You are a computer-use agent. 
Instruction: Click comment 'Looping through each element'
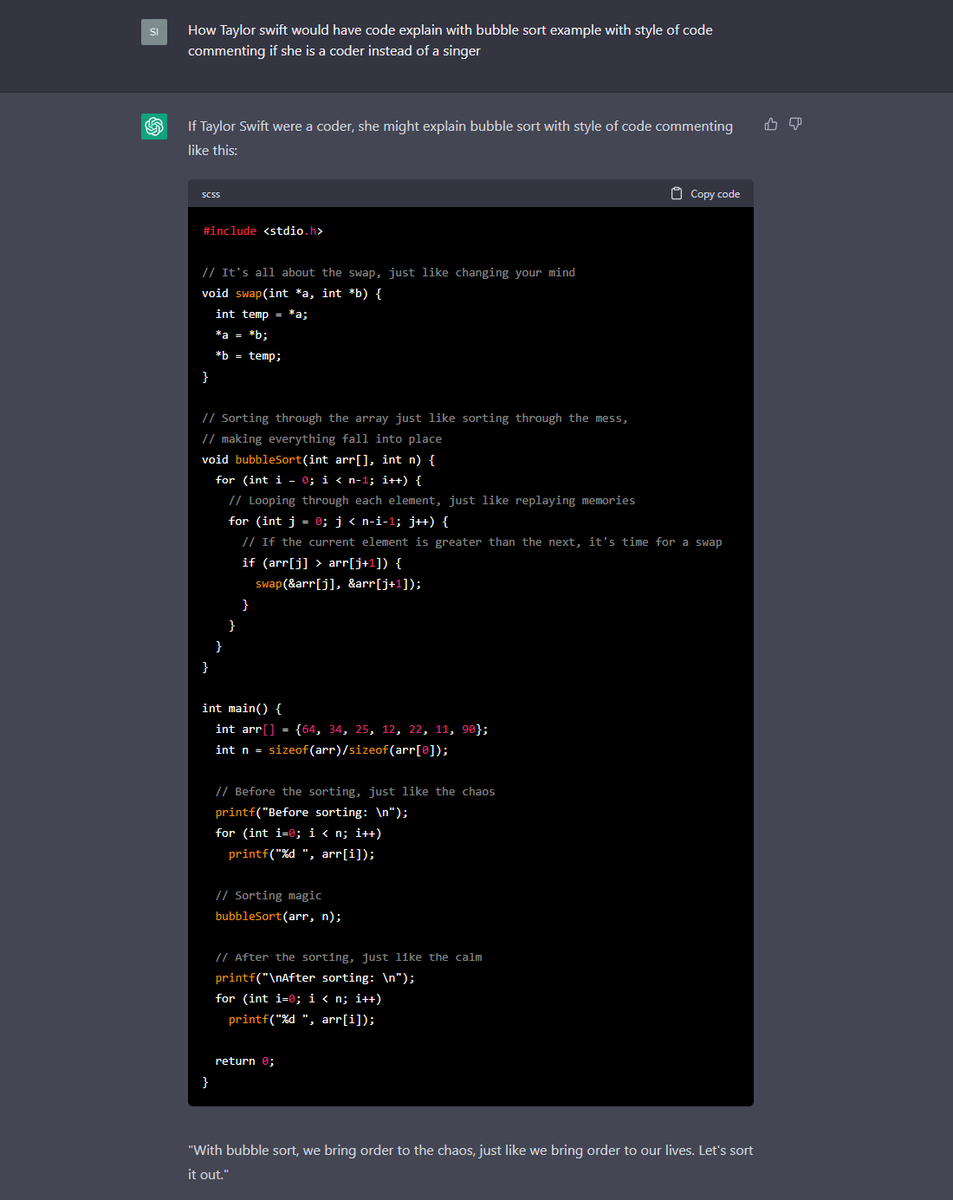click(x=432, y=500)
